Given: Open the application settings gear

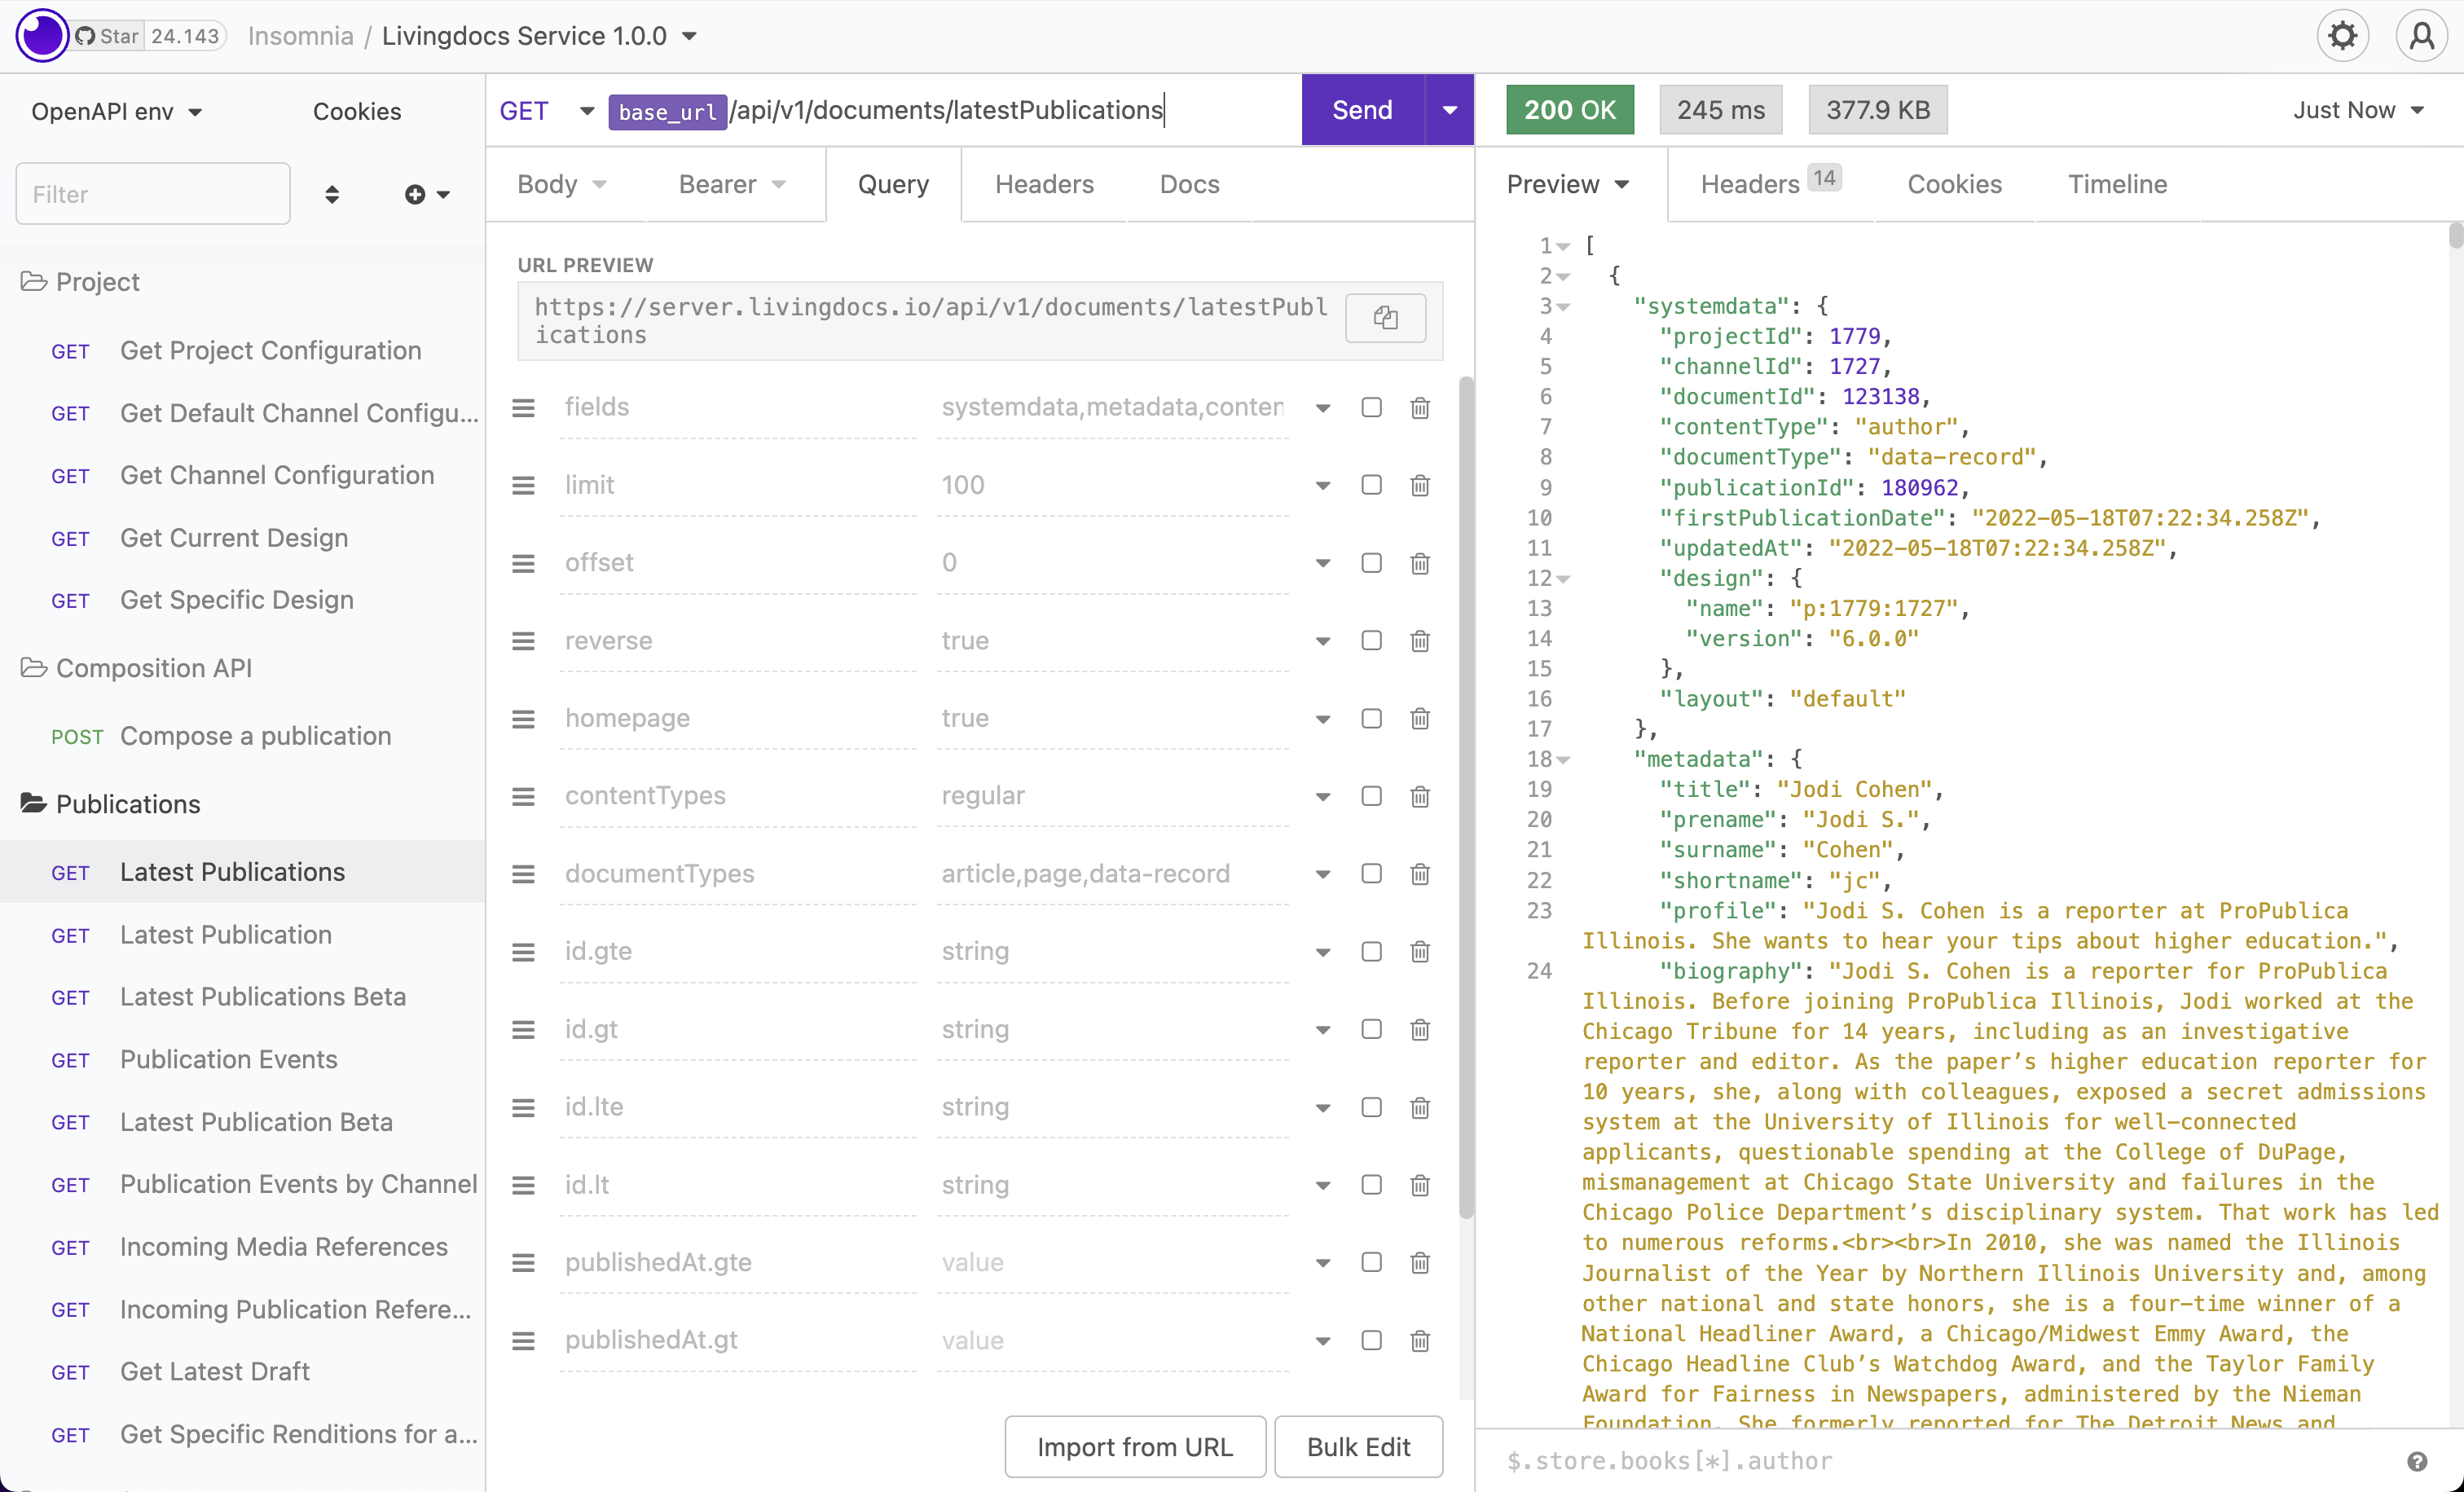Looking at the screenshot, I should tap(2342, 35).
